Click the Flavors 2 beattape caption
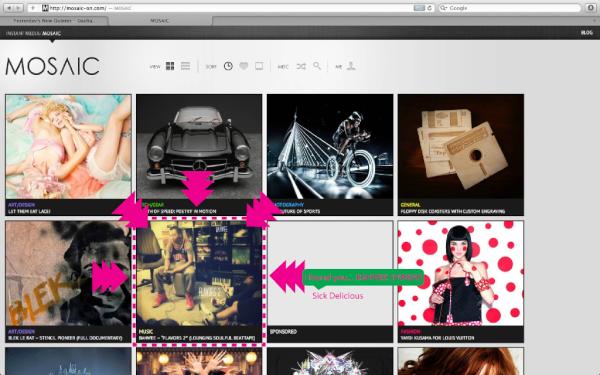The width and height of the screenshot is (600, 375). 197,338
